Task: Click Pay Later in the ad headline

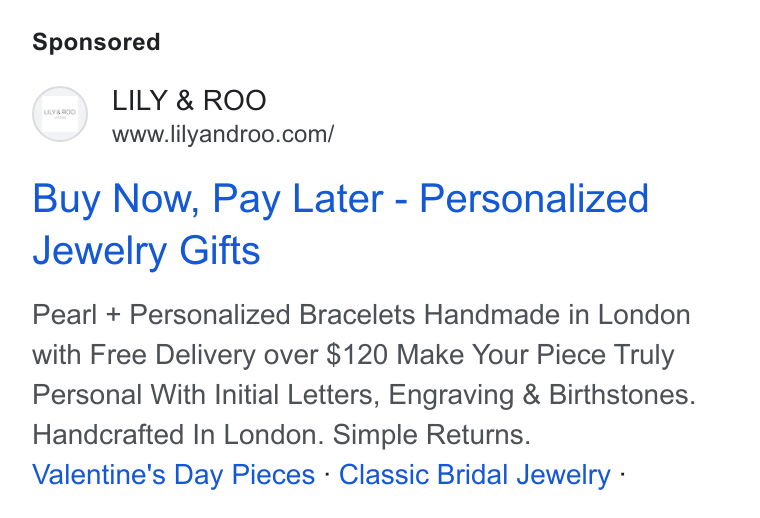Action: pyautogui.click(x=298, y=198)
